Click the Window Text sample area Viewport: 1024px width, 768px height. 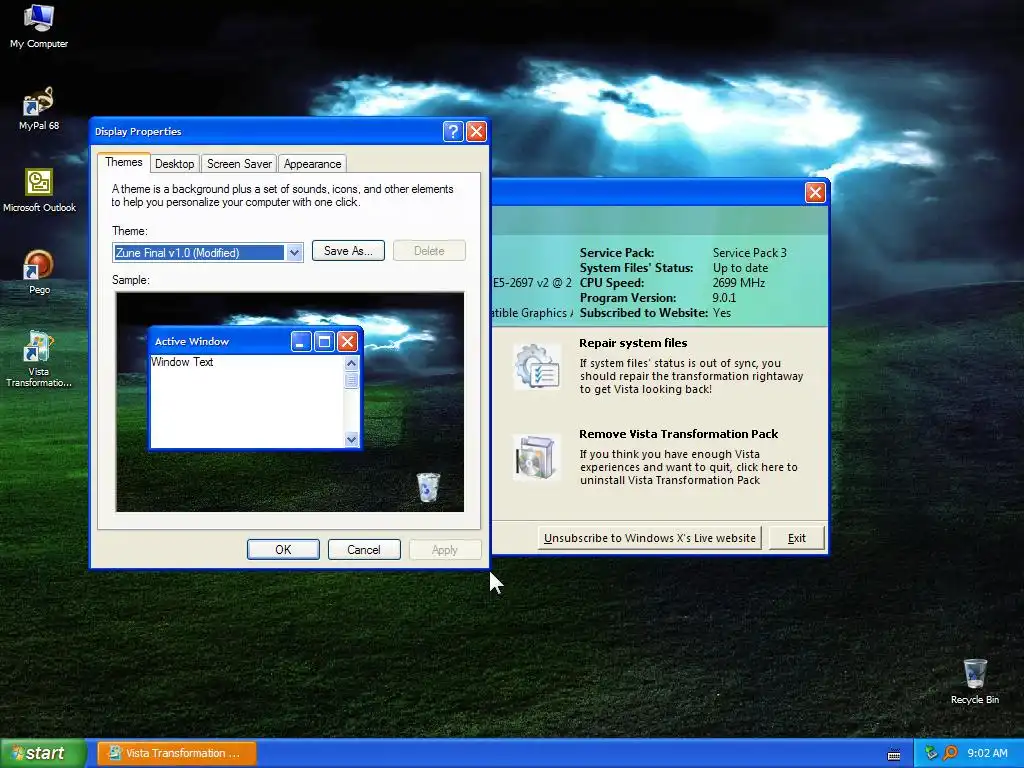pyautogui.click(x=247, y=401)
